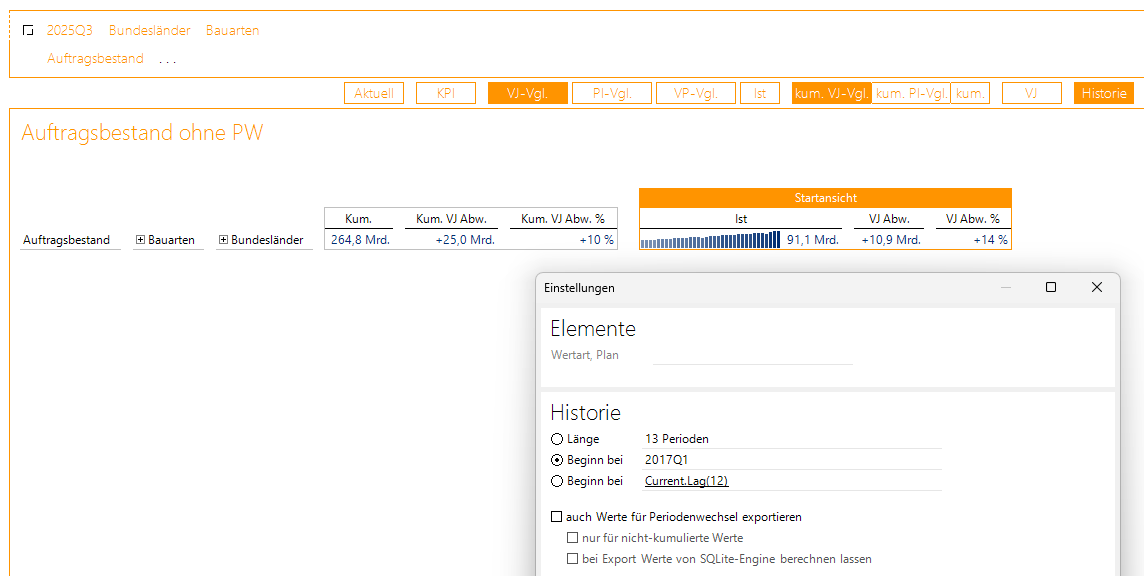Click the small square icon beside 2025Q3
This screenshot has width=1144, height=576.
tap(28, 31)
